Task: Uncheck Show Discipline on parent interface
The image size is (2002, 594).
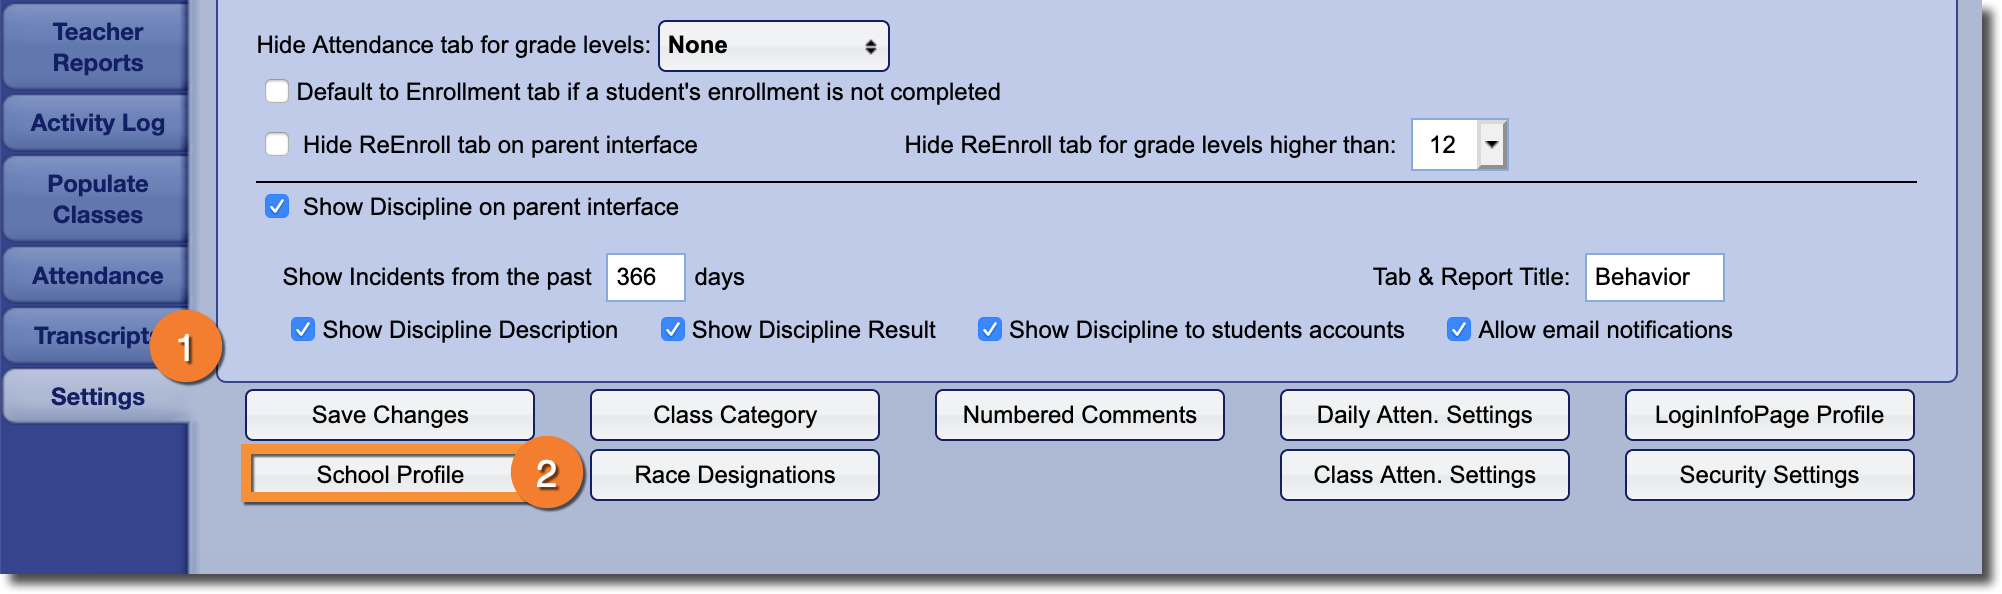Action: pos(277,207)
